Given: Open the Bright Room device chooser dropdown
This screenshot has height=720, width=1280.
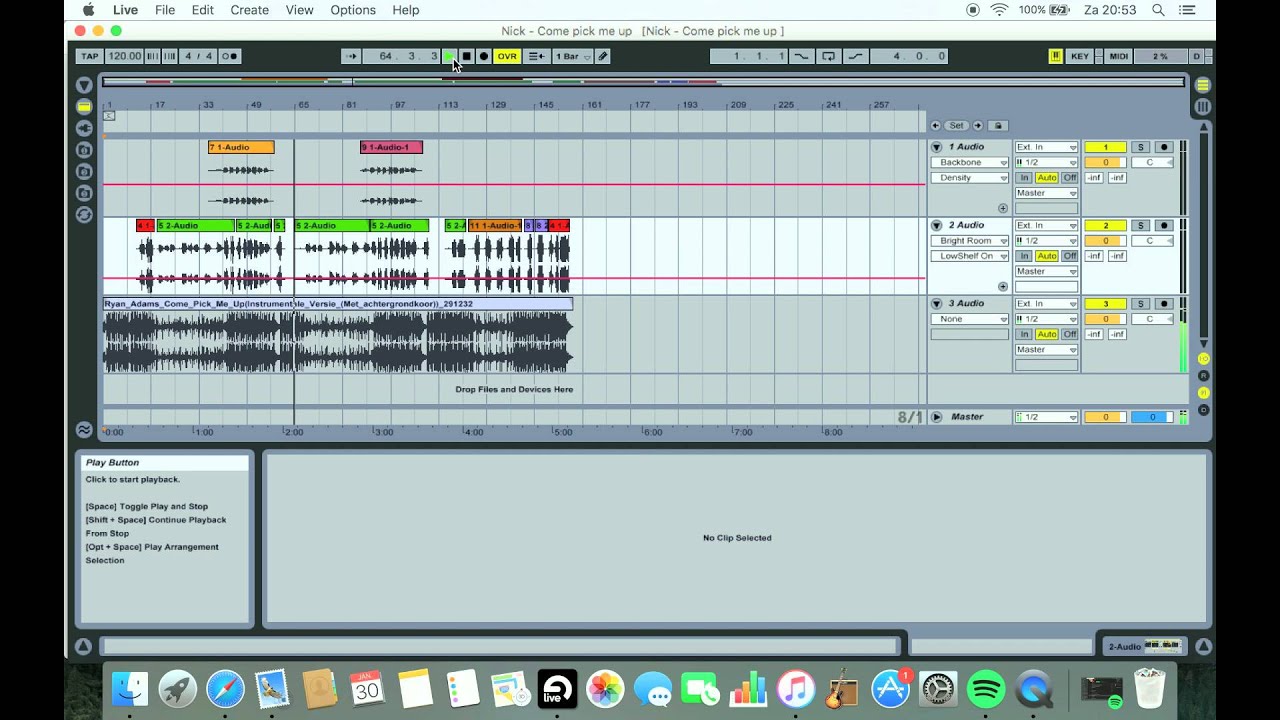Looking at the screenshot, I should tap(970, 240).
